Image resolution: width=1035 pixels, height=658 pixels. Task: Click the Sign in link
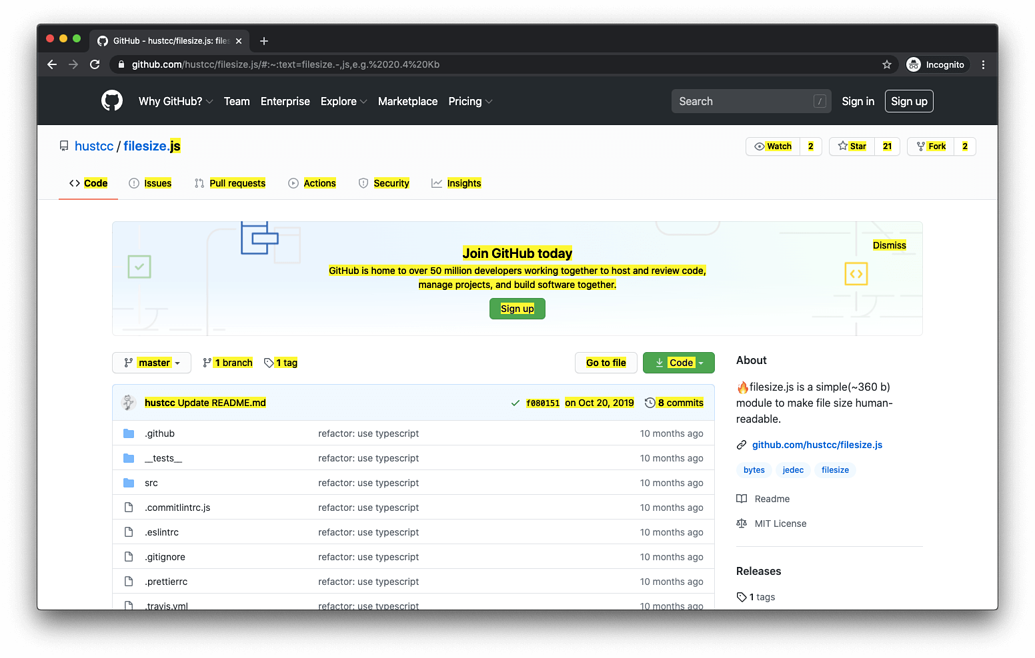857,102
